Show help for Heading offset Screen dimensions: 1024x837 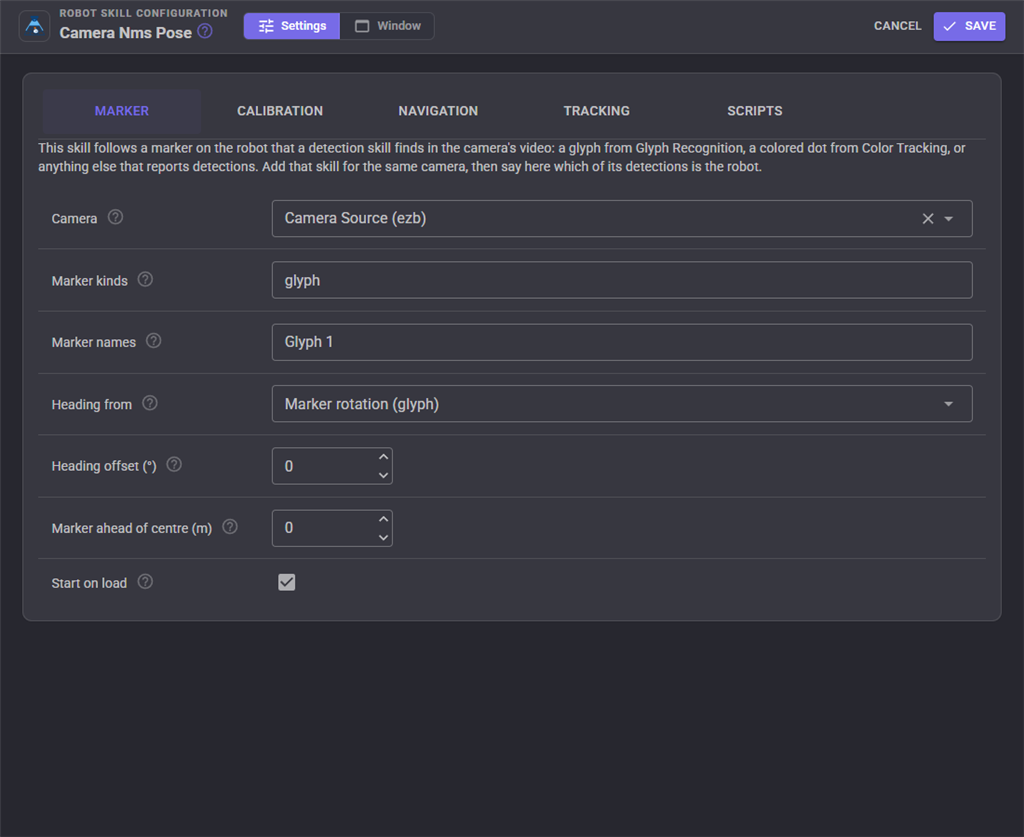[x=174, y=465]
